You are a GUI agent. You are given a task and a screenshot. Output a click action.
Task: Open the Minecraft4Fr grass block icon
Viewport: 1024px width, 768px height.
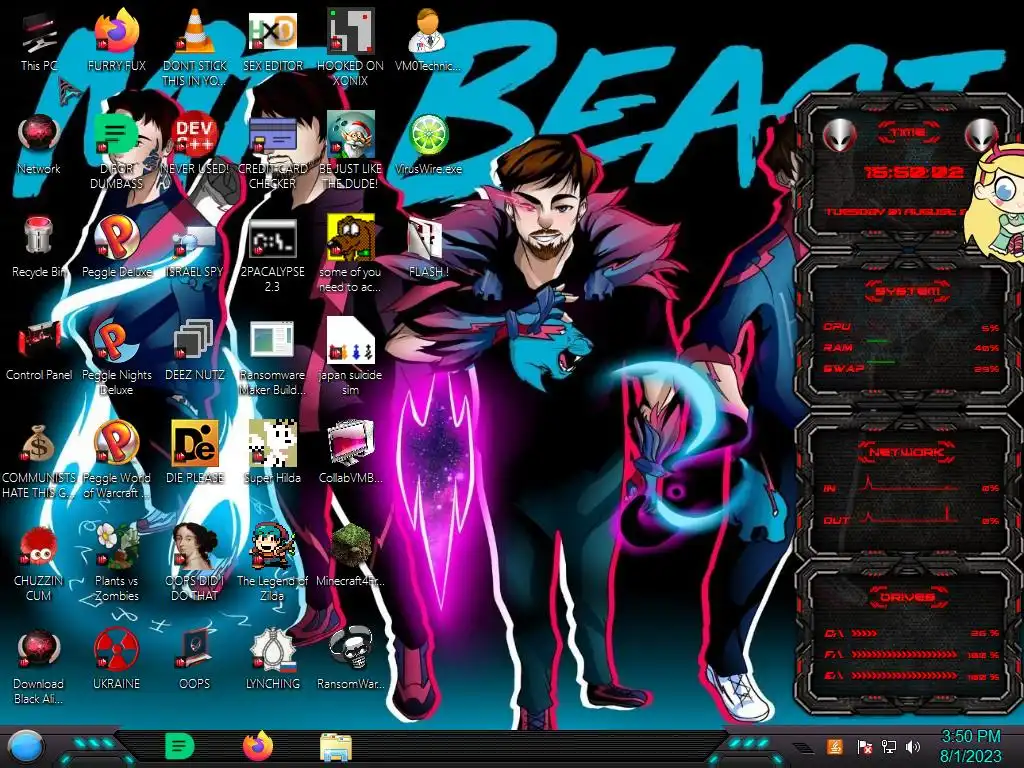pyautogui.click(x=350, y=555)
